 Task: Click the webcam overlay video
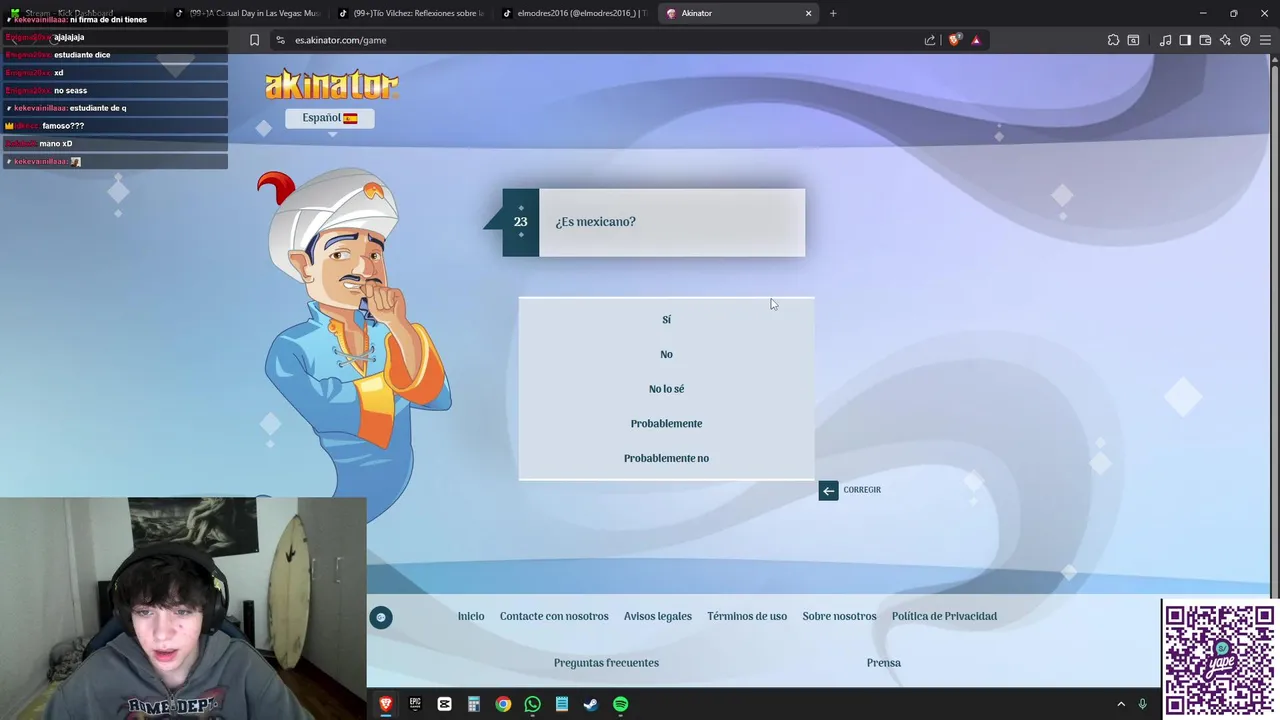pos(183,608)
